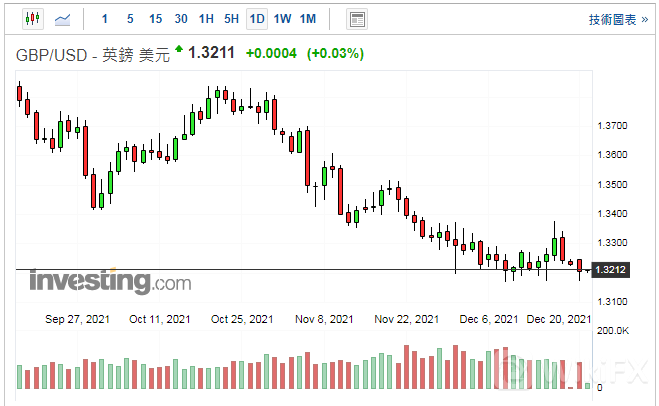Screen dimensions: 659x406
Task: Choose the 1W weekly timeframe
Action: pyautogui.click(x=282, y=19)
